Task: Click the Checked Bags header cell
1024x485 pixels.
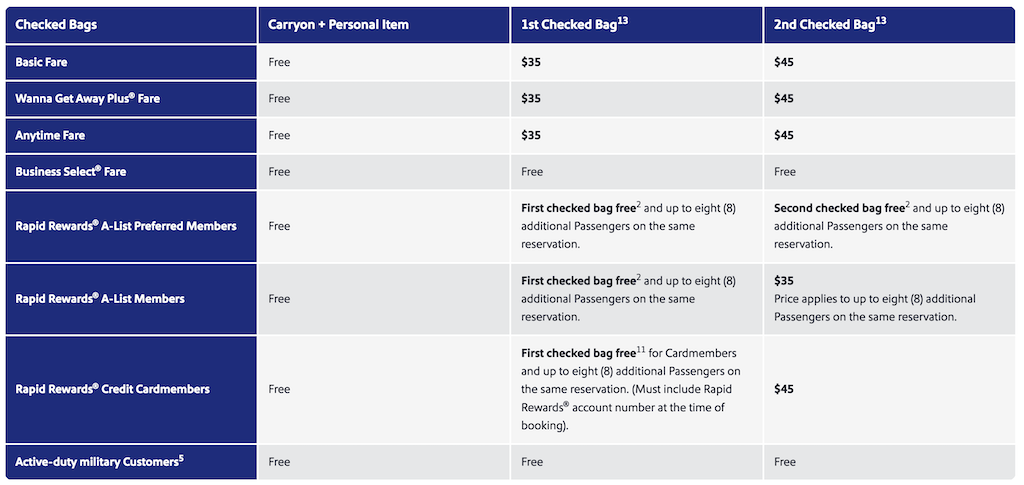Action: [131, 25]
